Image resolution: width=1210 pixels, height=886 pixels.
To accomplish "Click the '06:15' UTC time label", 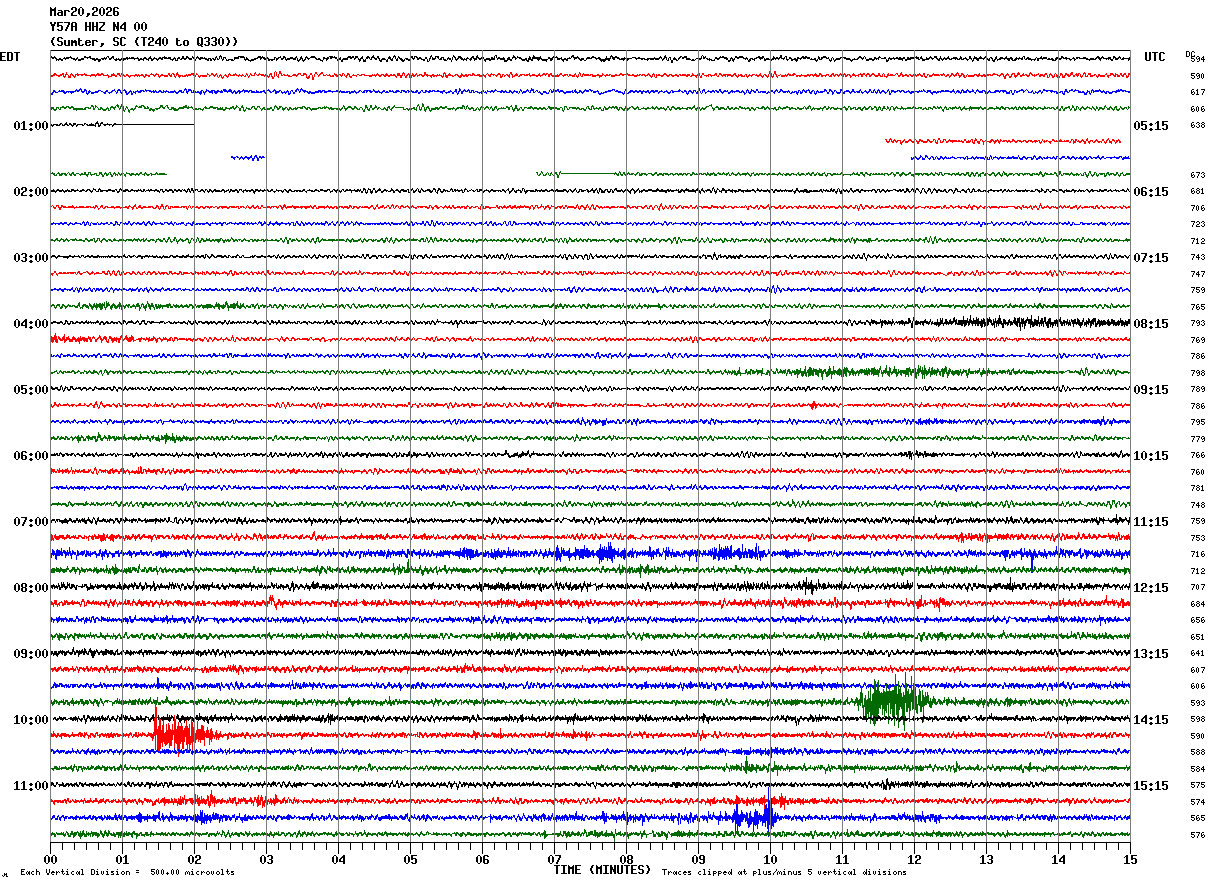I will [1151, 192].
